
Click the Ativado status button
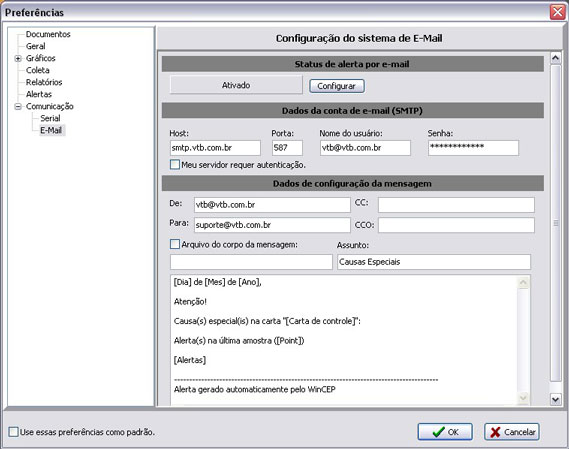coord(236,85)
